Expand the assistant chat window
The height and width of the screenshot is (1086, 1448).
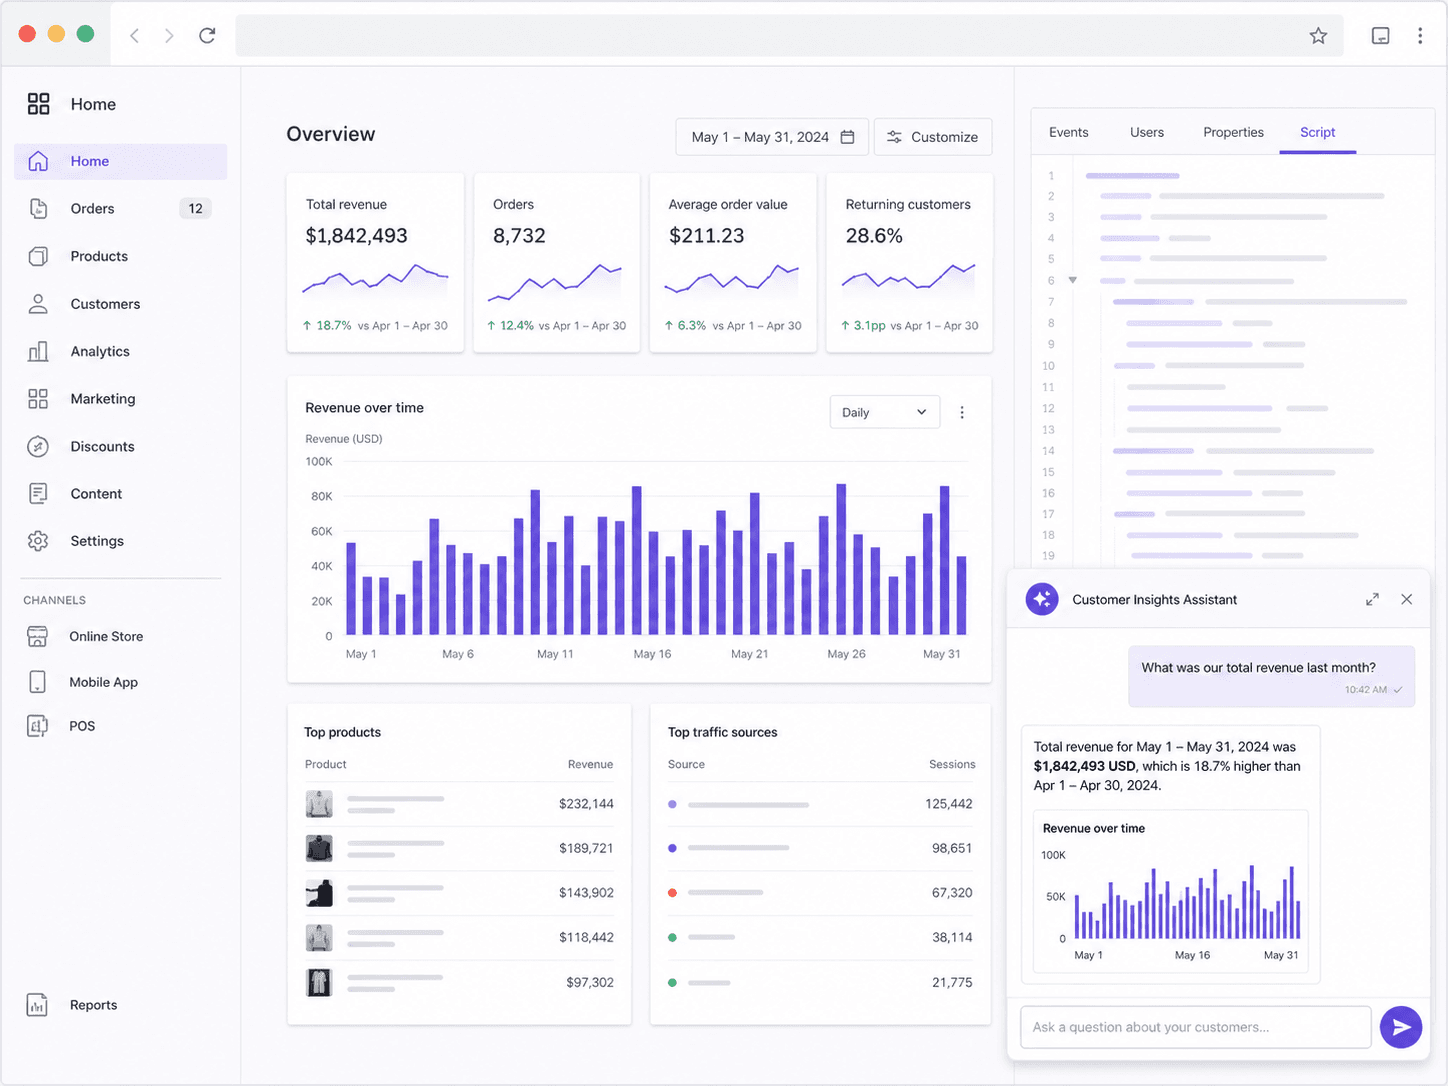[1372, 599]
